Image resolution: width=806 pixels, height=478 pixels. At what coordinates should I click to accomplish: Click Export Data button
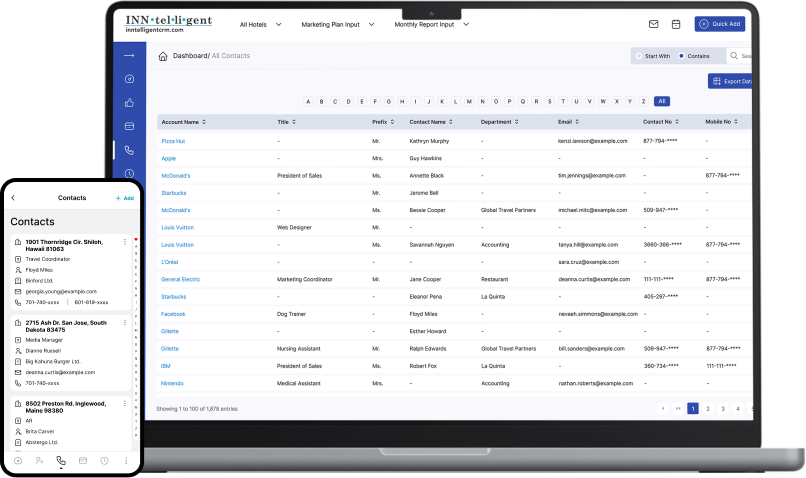pos(730,81)
